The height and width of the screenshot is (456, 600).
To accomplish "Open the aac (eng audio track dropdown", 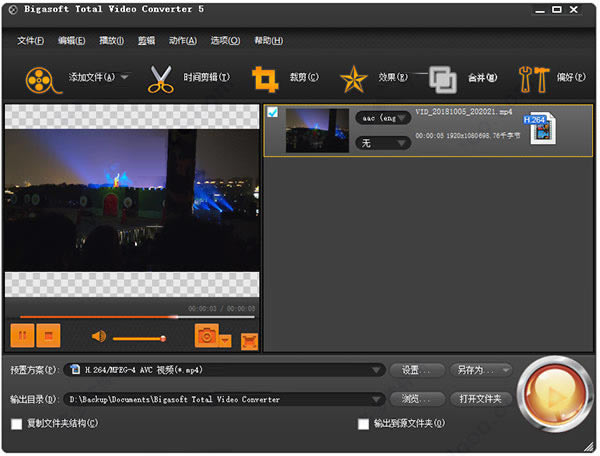I will (x=383, y=118).
